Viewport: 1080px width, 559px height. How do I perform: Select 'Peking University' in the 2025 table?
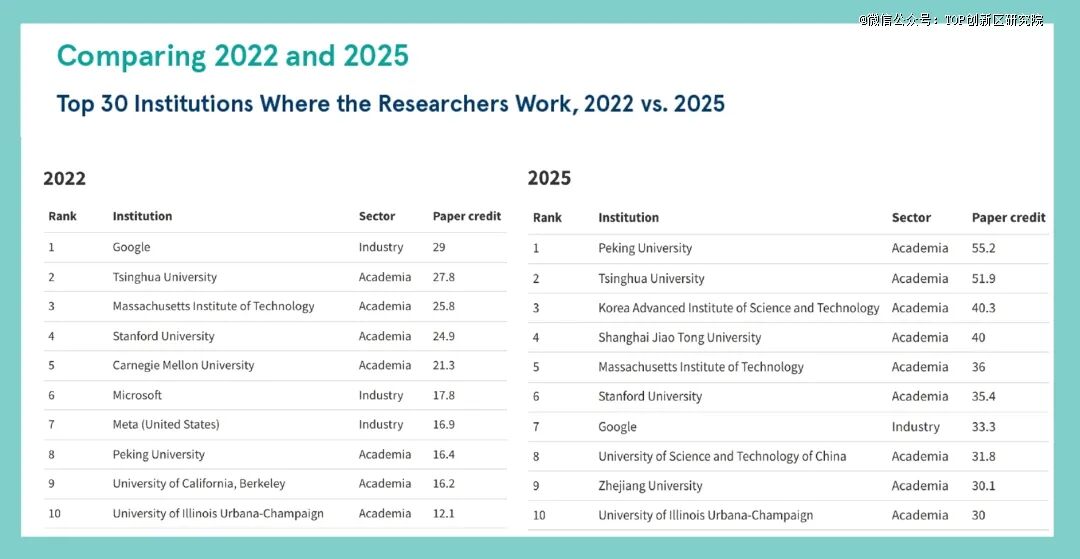[x=645, y=249]
